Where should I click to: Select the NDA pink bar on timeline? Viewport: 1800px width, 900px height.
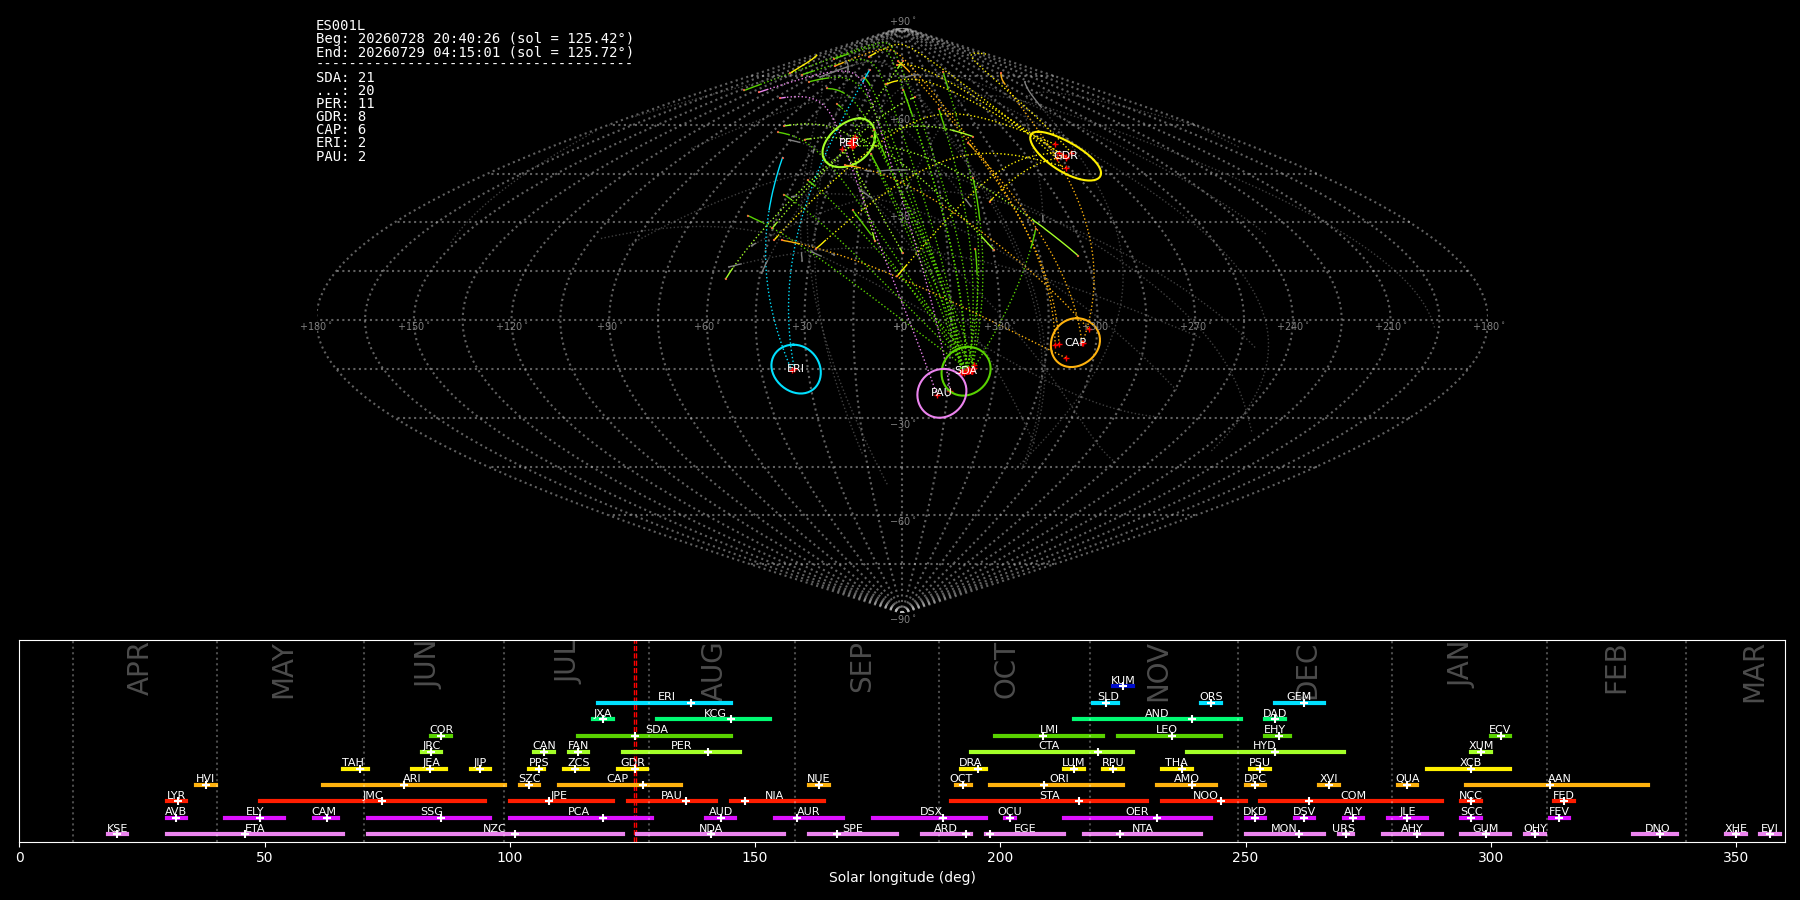[x=710, y=834]
